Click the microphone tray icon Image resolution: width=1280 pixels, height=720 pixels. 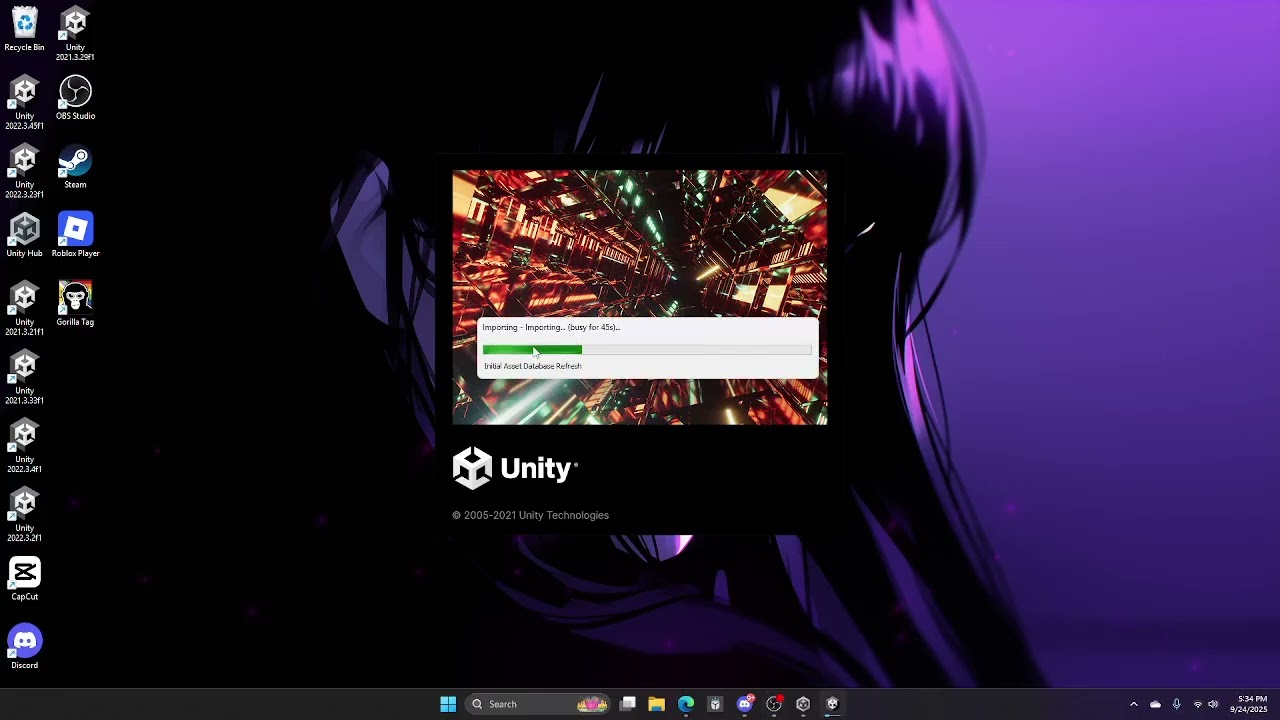point(1177,704)
